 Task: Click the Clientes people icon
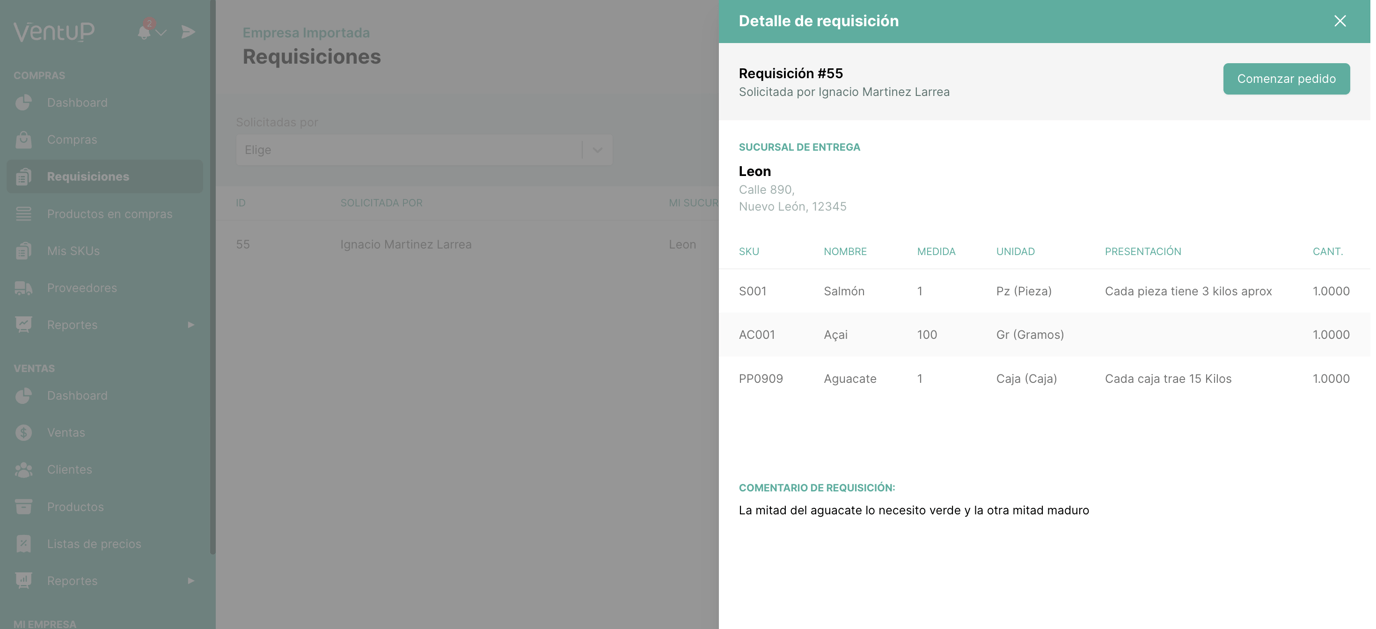pos(24,470)
